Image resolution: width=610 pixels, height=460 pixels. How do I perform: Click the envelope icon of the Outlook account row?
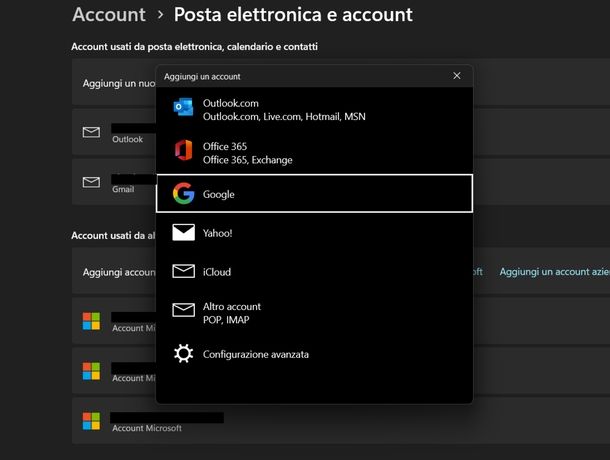tap(91, 132)
